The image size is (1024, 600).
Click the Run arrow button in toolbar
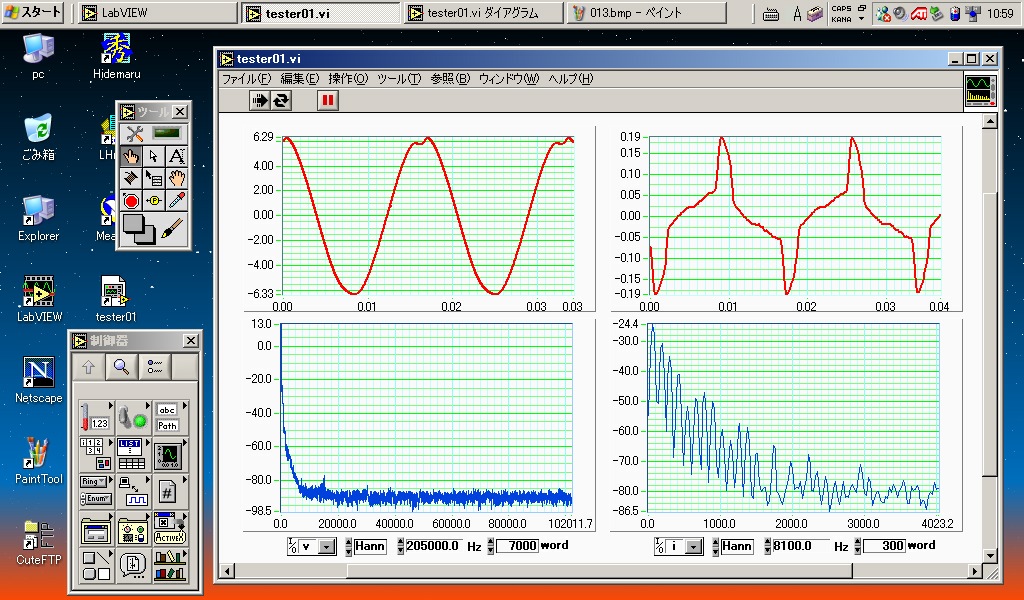pyautogui.click(x=260, y=100)
